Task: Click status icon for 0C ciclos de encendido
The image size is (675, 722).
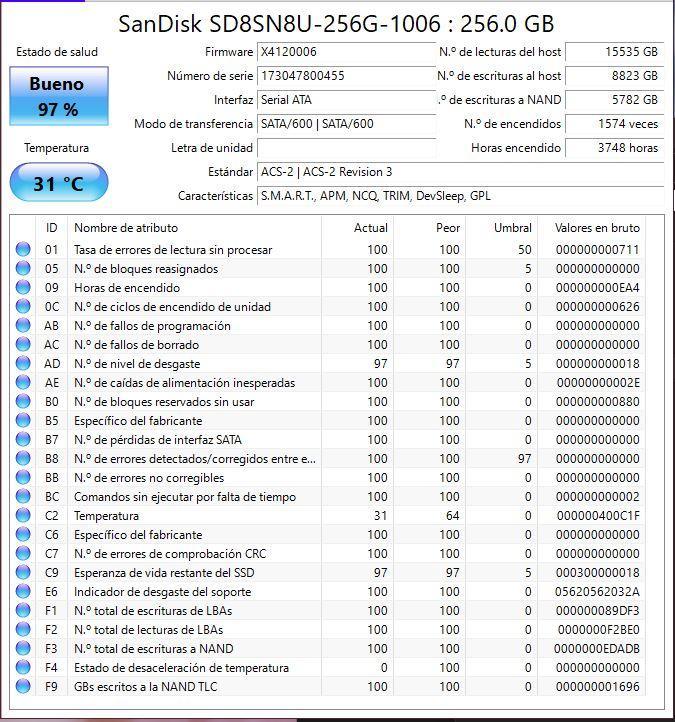Action: [x=23, y=306]
